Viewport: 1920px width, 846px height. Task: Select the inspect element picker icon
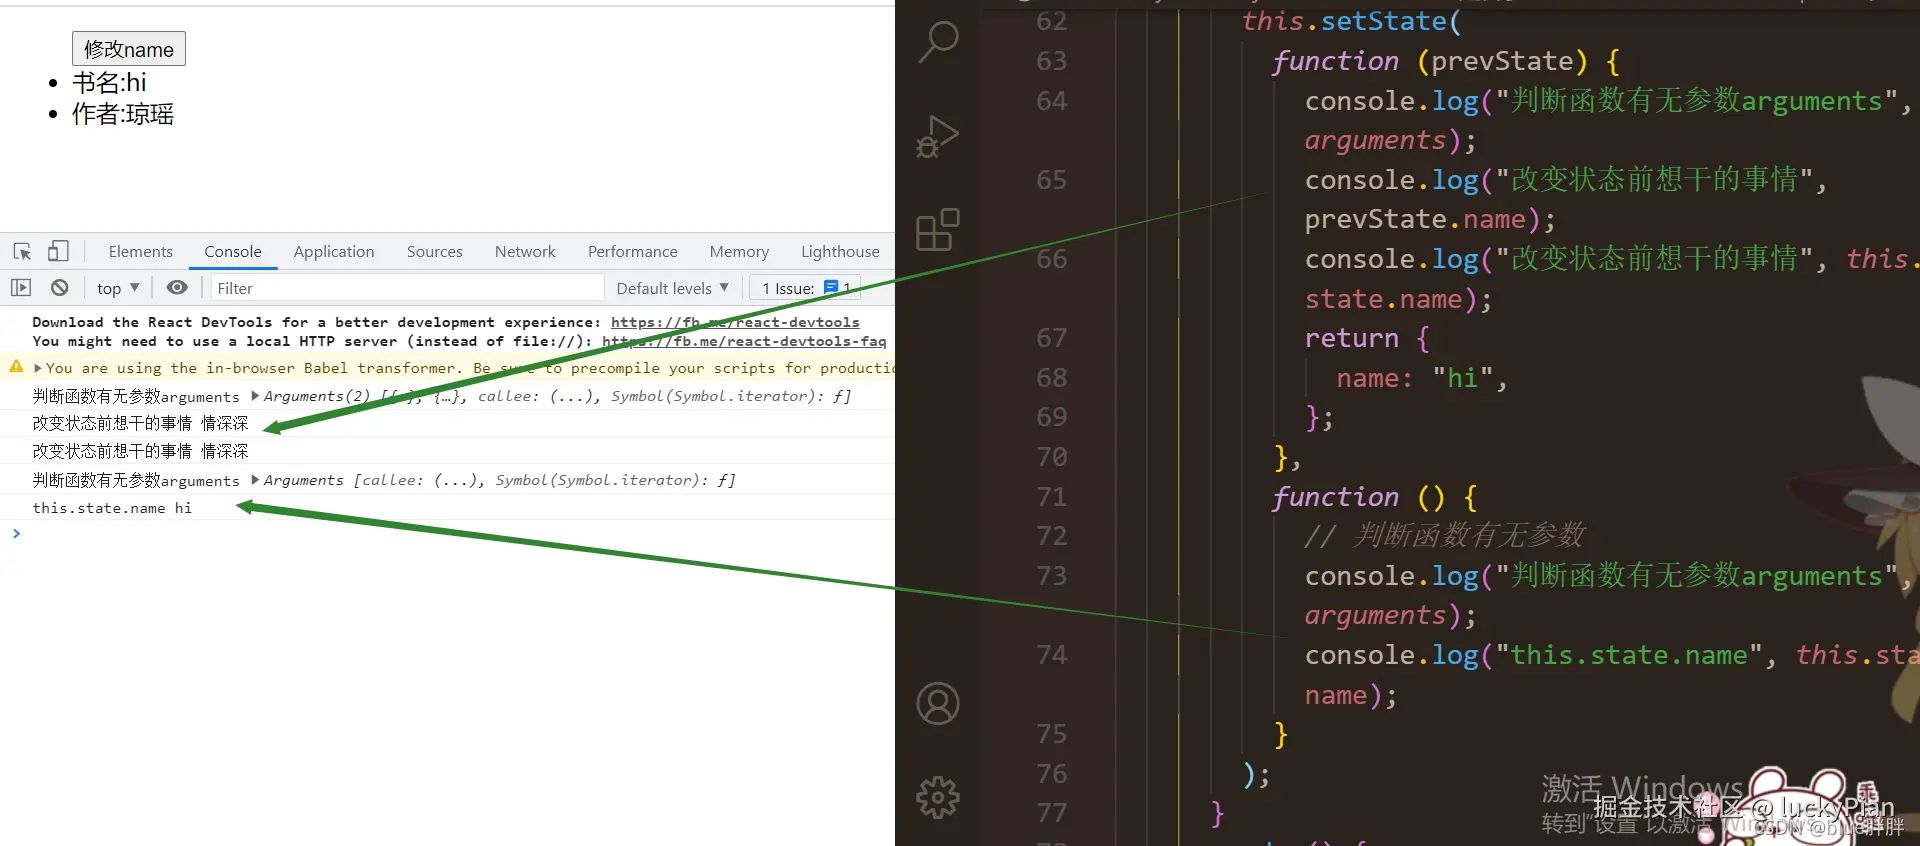(x=22, y=251)
